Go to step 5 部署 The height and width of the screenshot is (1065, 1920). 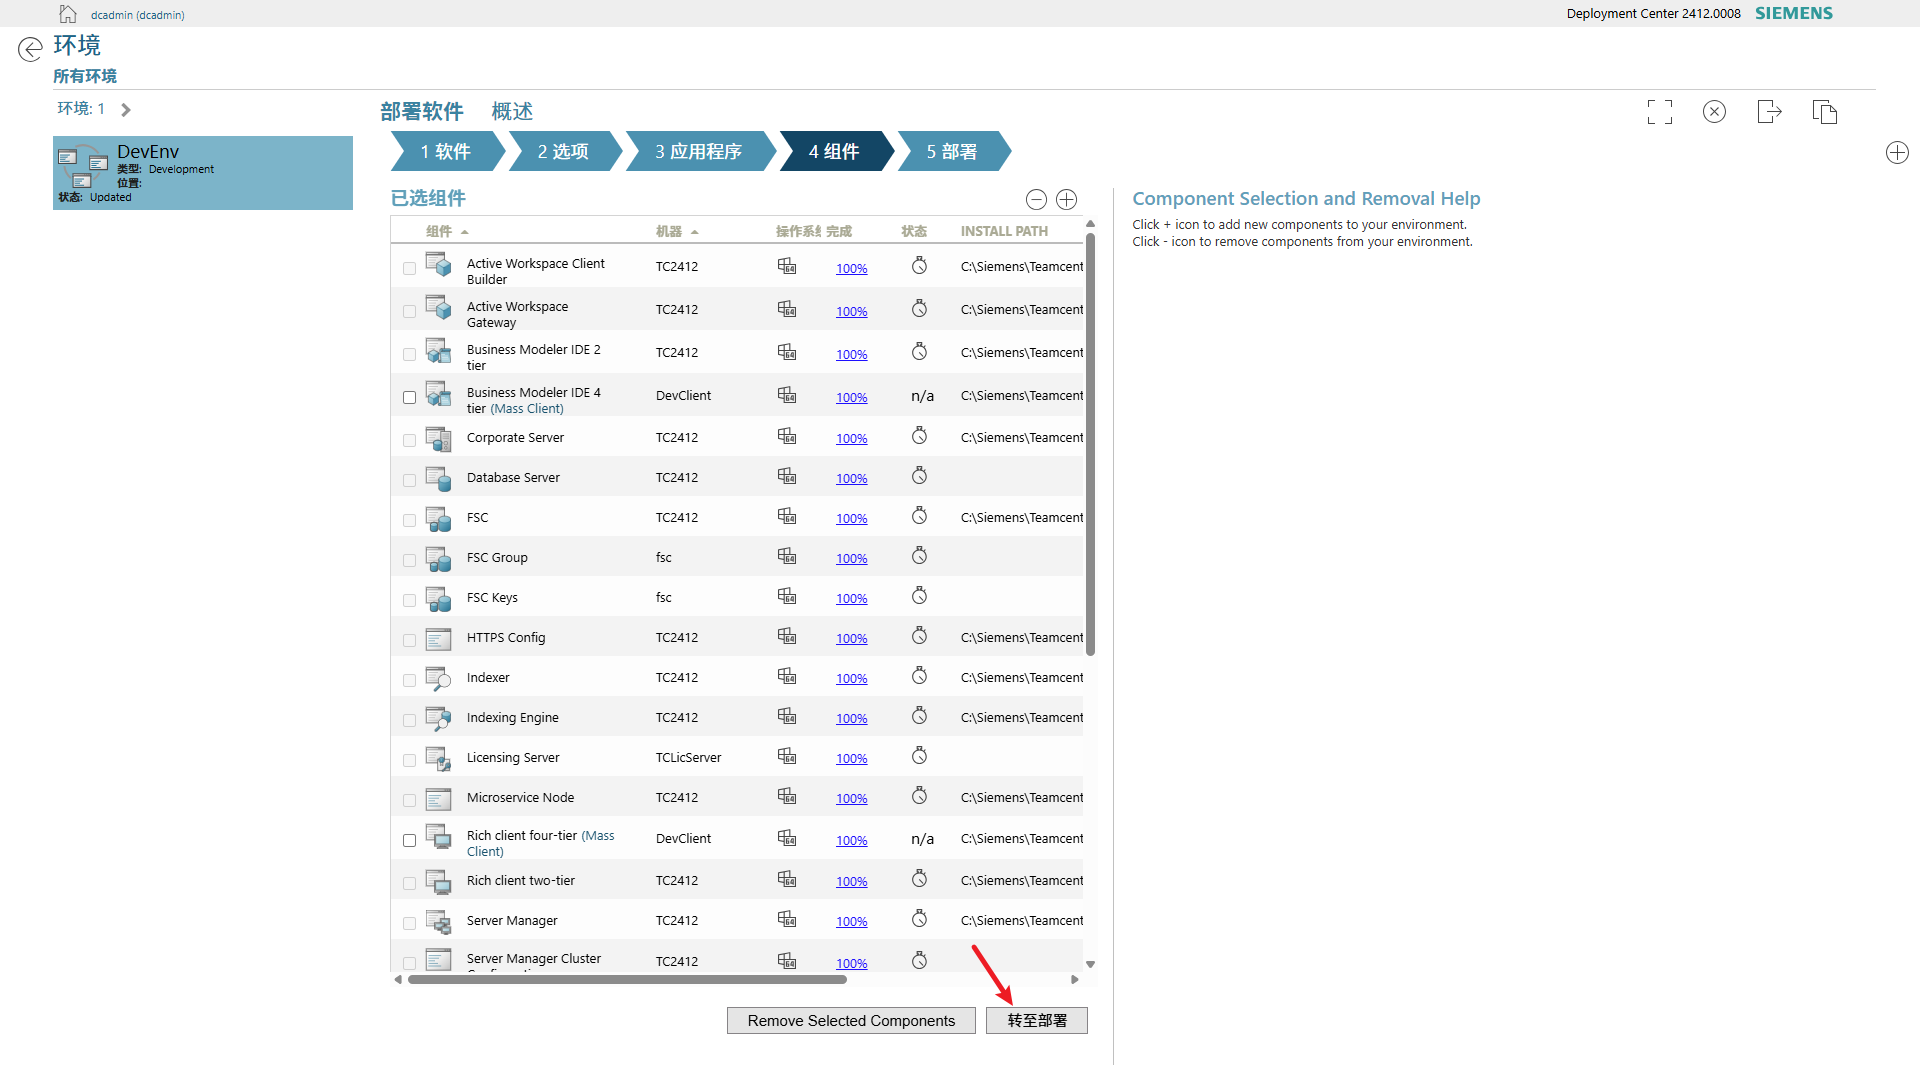click(x=951, y=152)
